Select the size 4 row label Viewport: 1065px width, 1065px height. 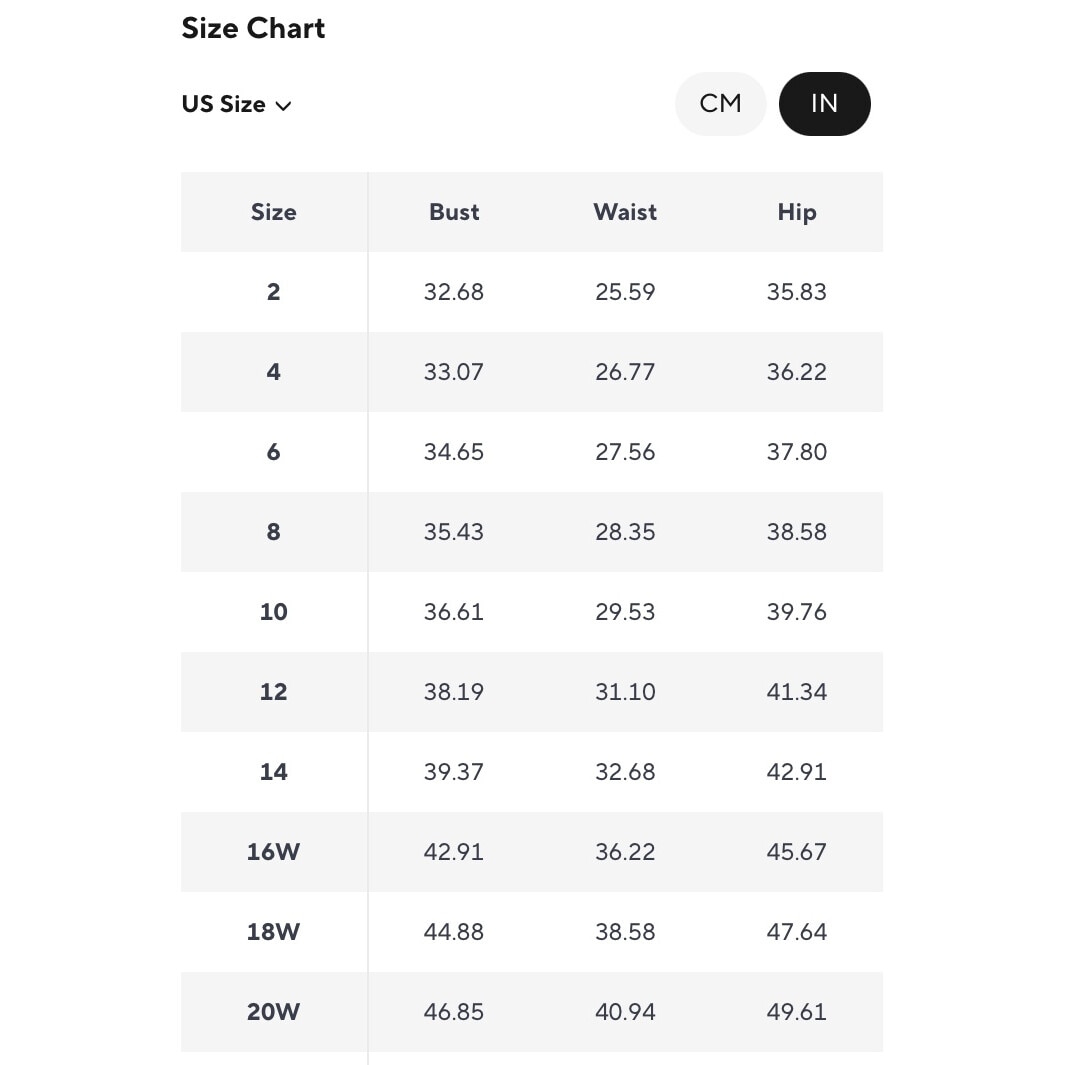click(x=273, y=372)
